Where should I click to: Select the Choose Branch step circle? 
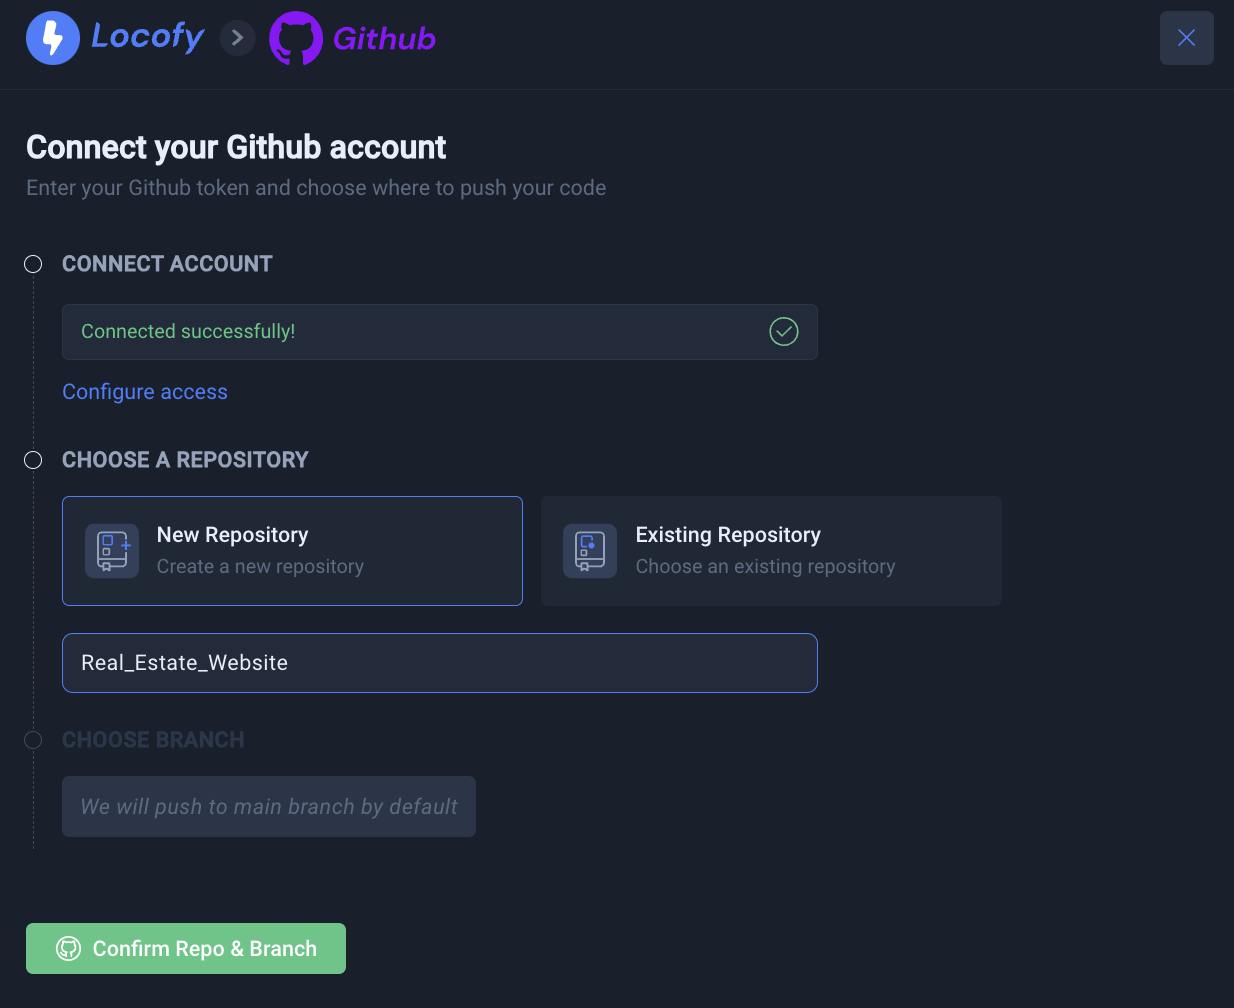[33, 740]
